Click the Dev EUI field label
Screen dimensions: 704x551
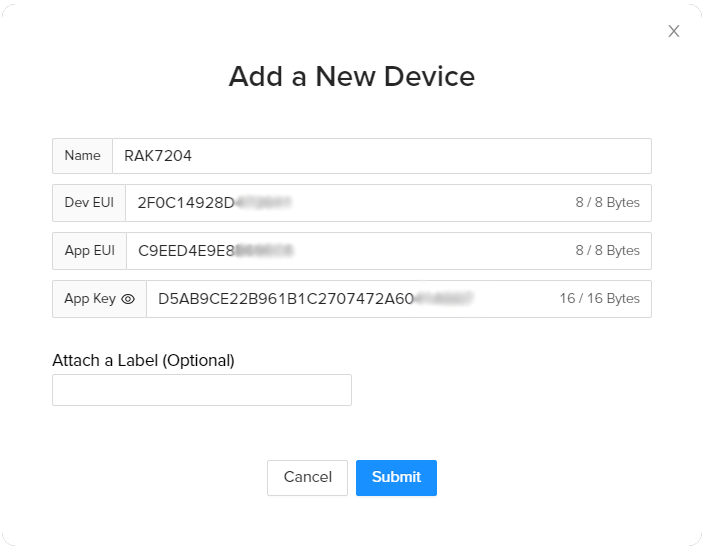89,203
